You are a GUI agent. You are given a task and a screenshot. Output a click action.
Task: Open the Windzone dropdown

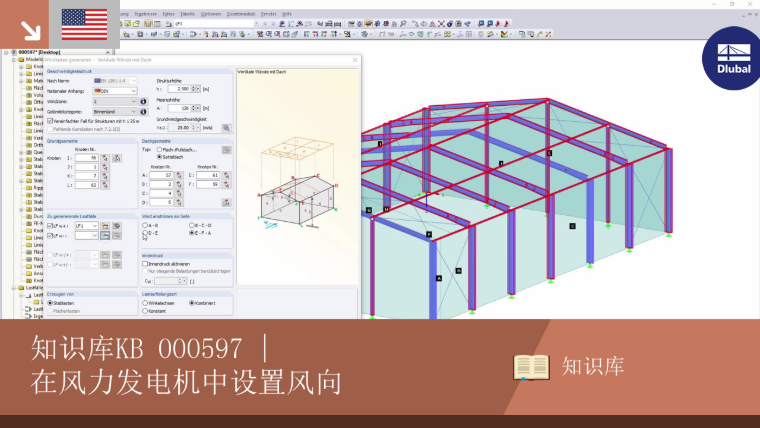[x=115, y=101]
